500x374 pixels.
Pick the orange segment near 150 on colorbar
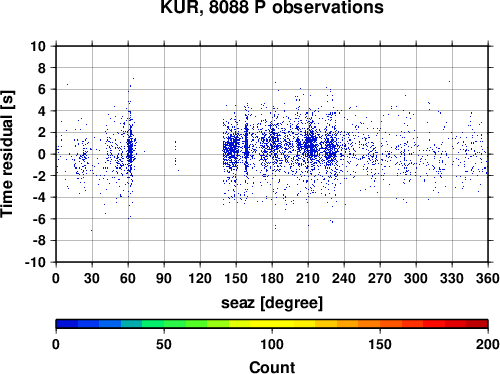pyautogui.click(x=380, y=324)
